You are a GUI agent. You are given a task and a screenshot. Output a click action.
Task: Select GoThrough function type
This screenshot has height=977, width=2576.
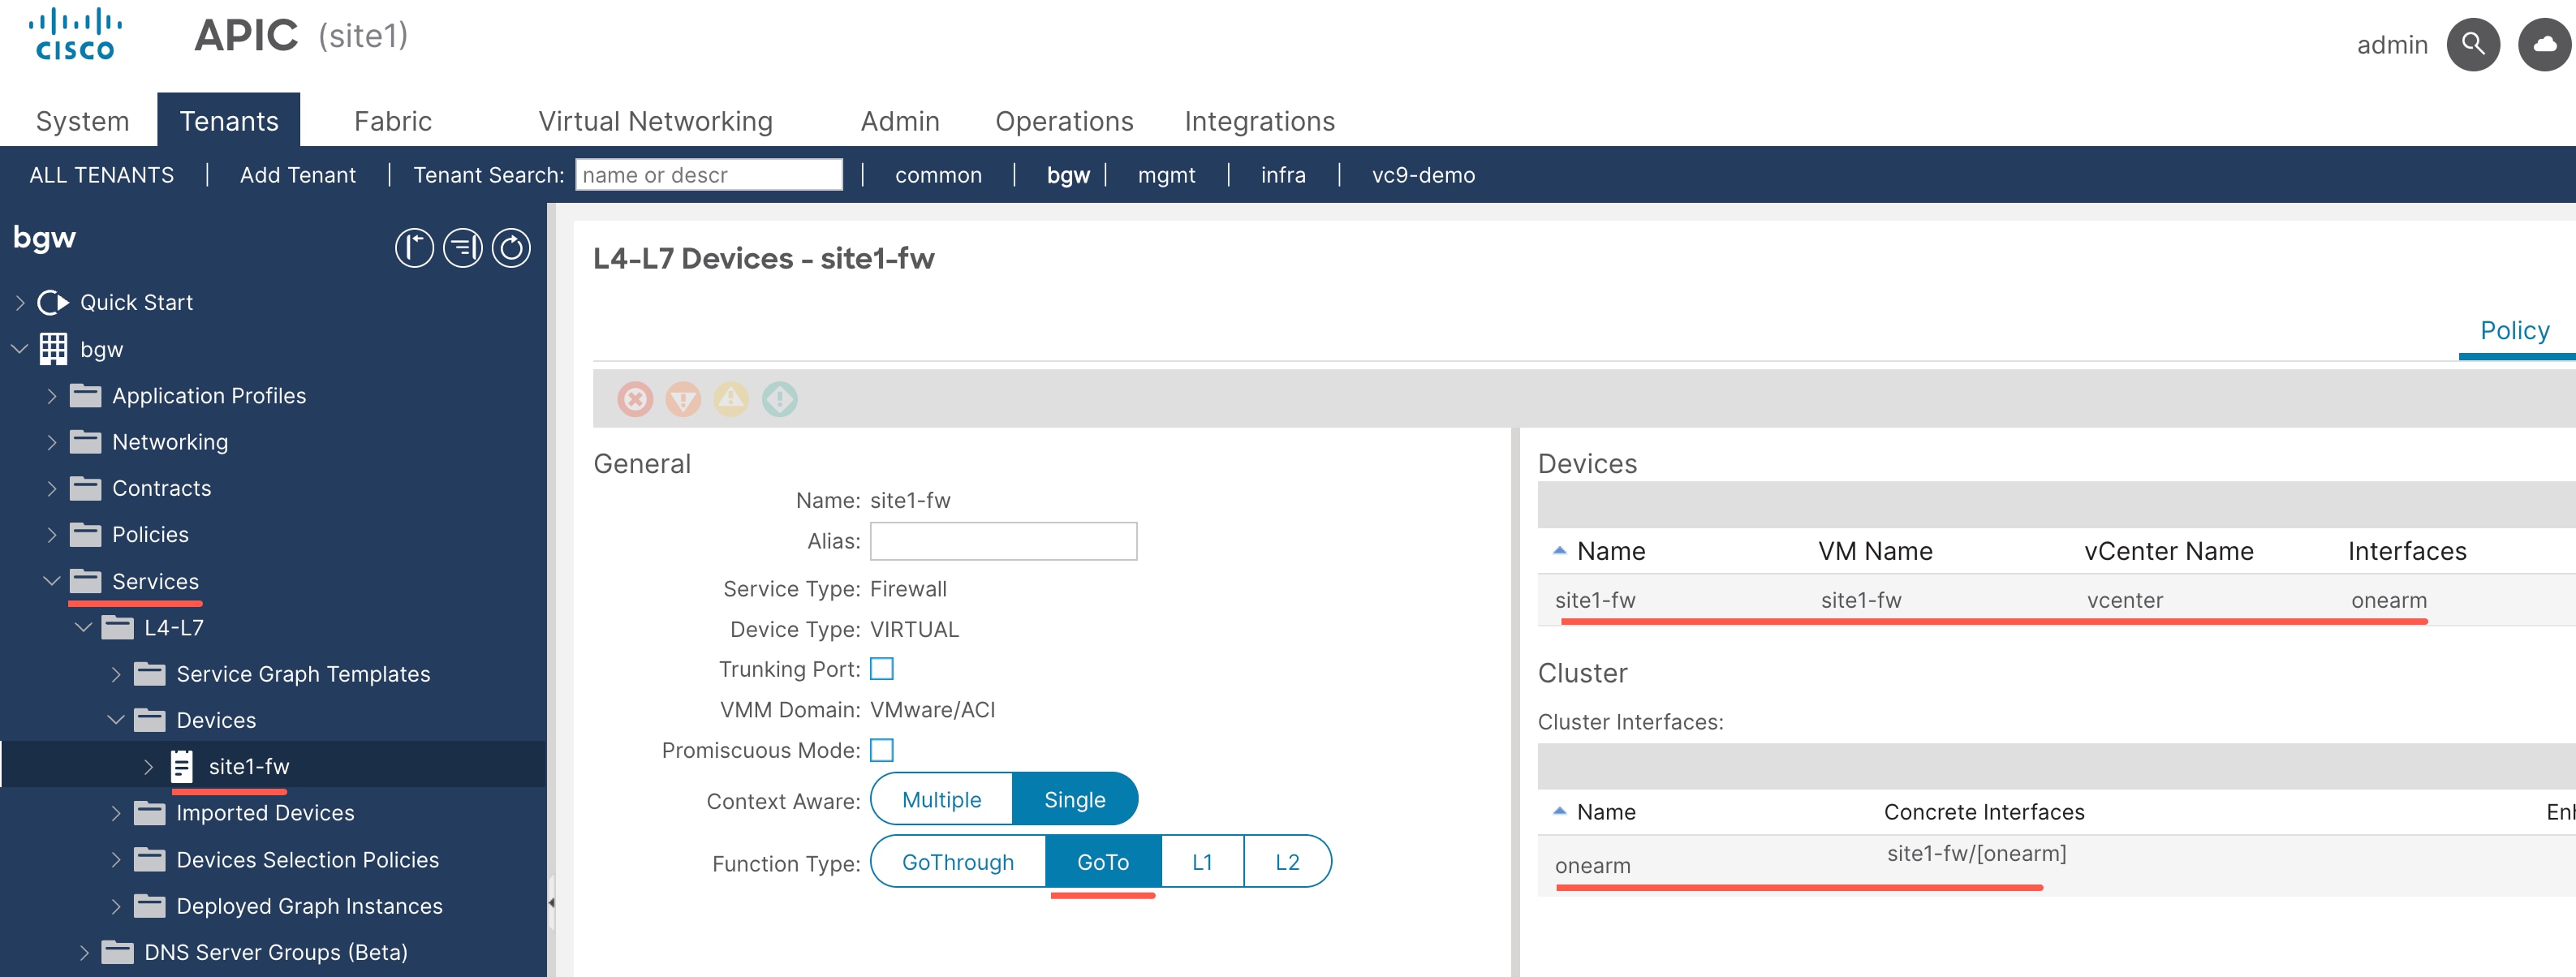pos(958,862)
